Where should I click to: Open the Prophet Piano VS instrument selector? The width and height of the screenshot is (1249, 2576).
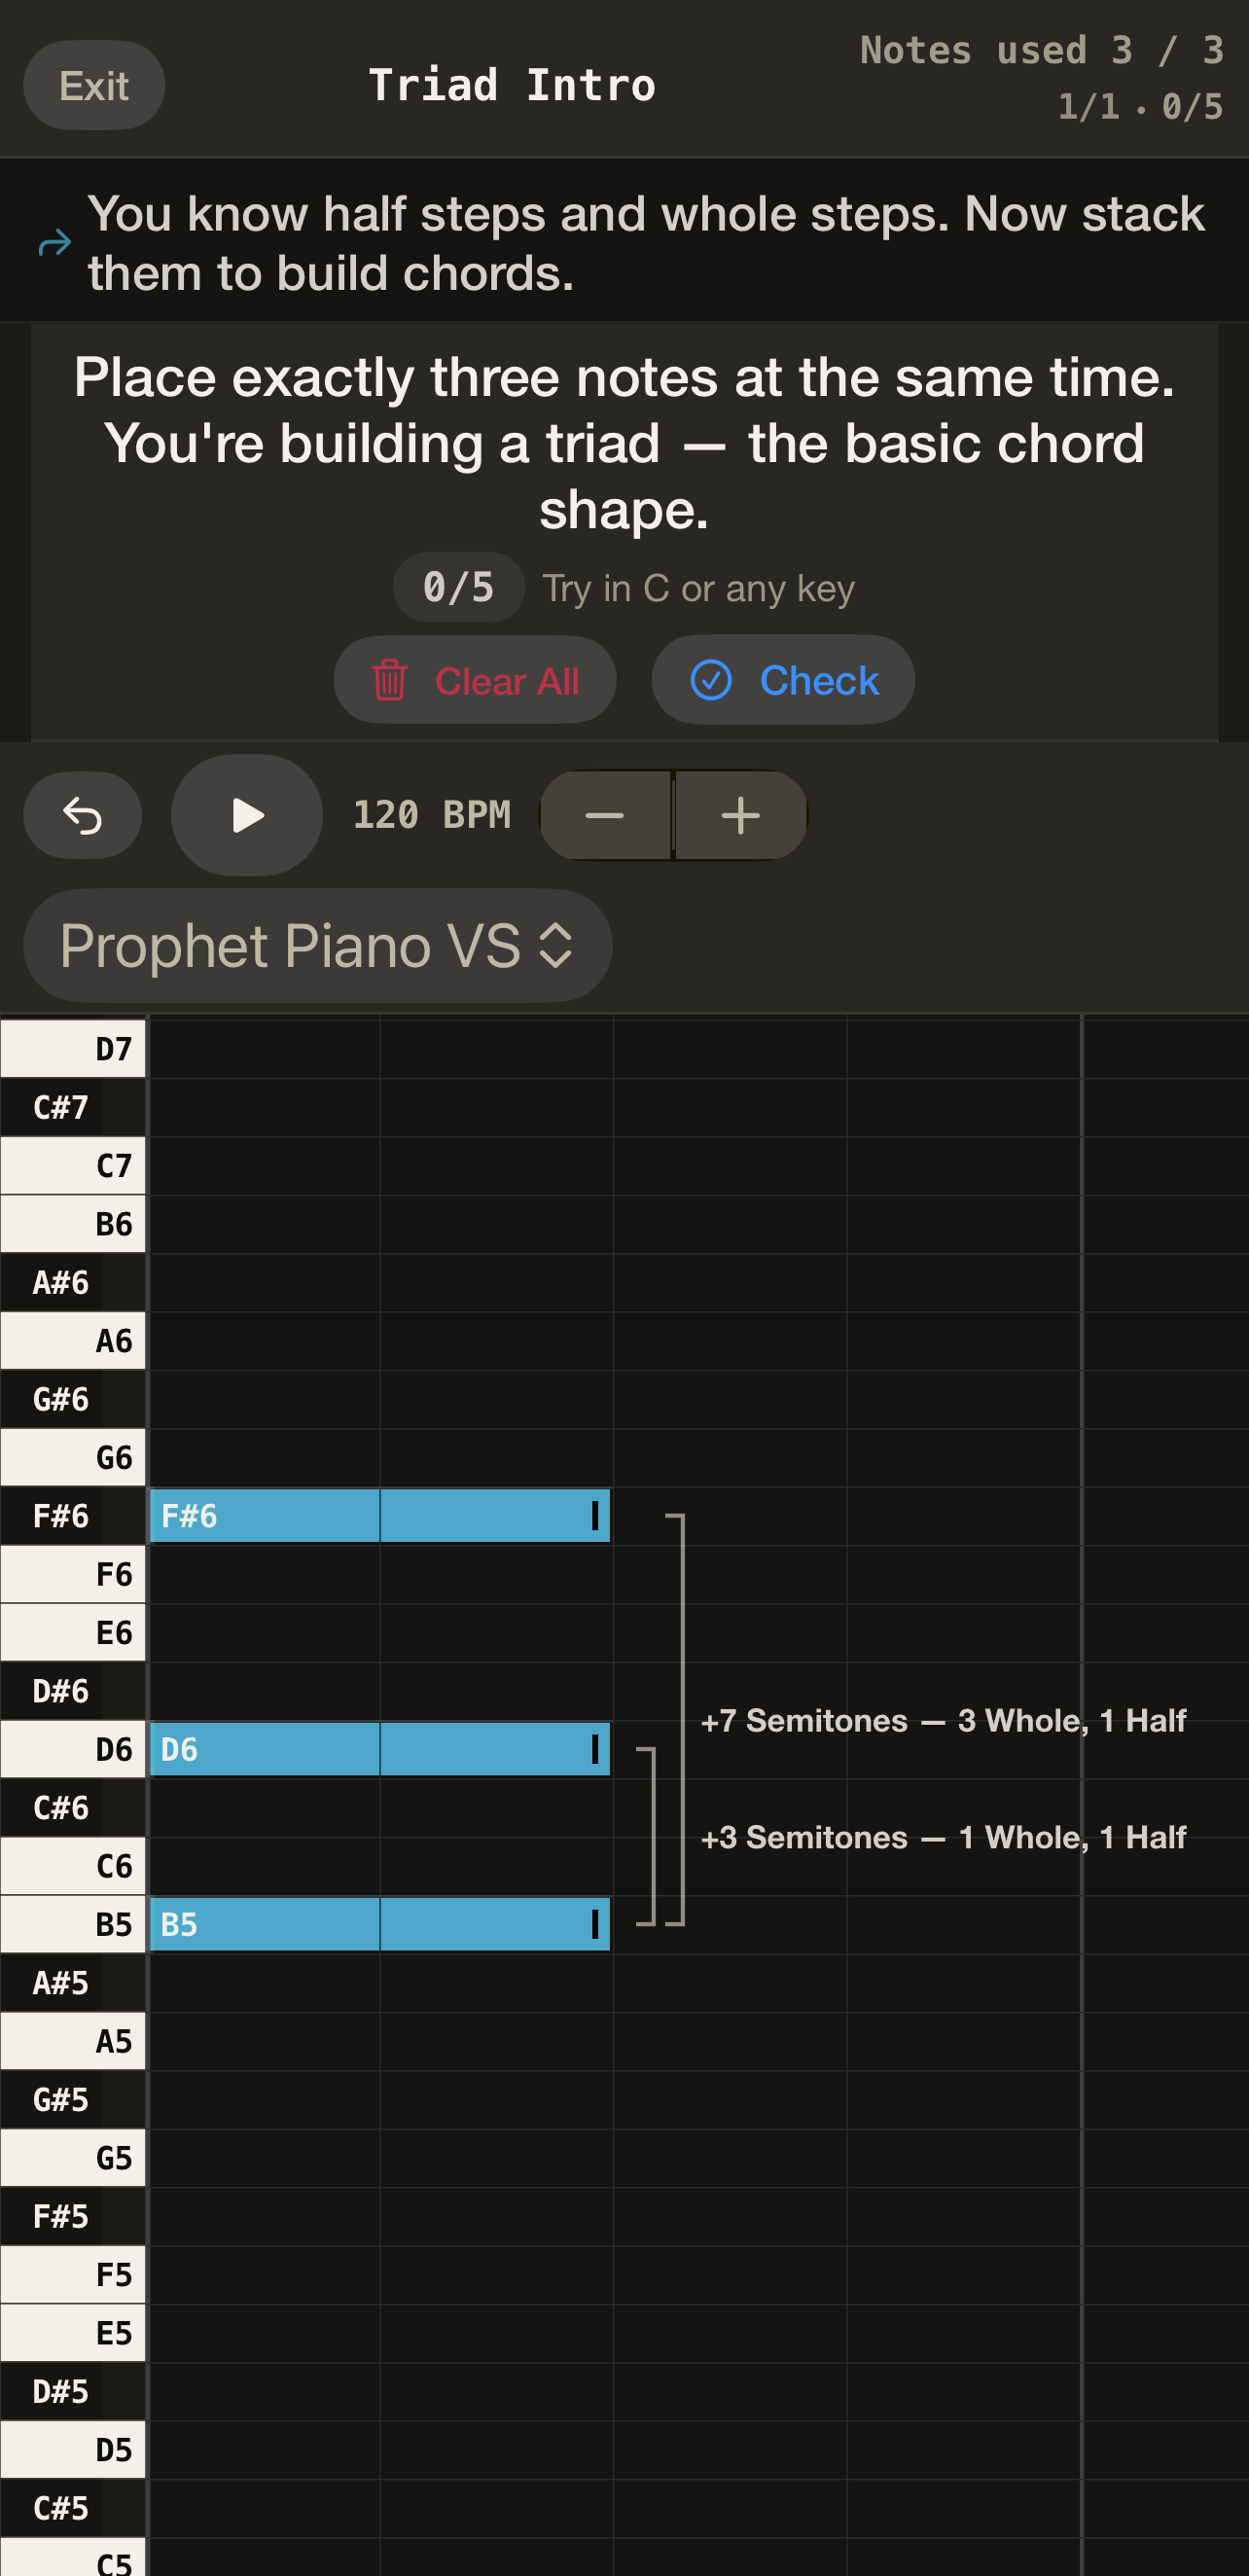pyautogui.click(x=316, y=945)
